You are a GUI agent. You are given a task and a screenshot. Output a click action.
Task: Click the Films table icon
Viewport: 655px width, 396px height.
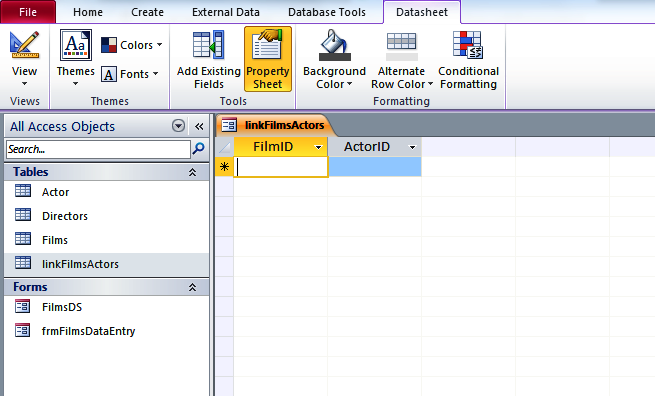(x=23, y=239)
